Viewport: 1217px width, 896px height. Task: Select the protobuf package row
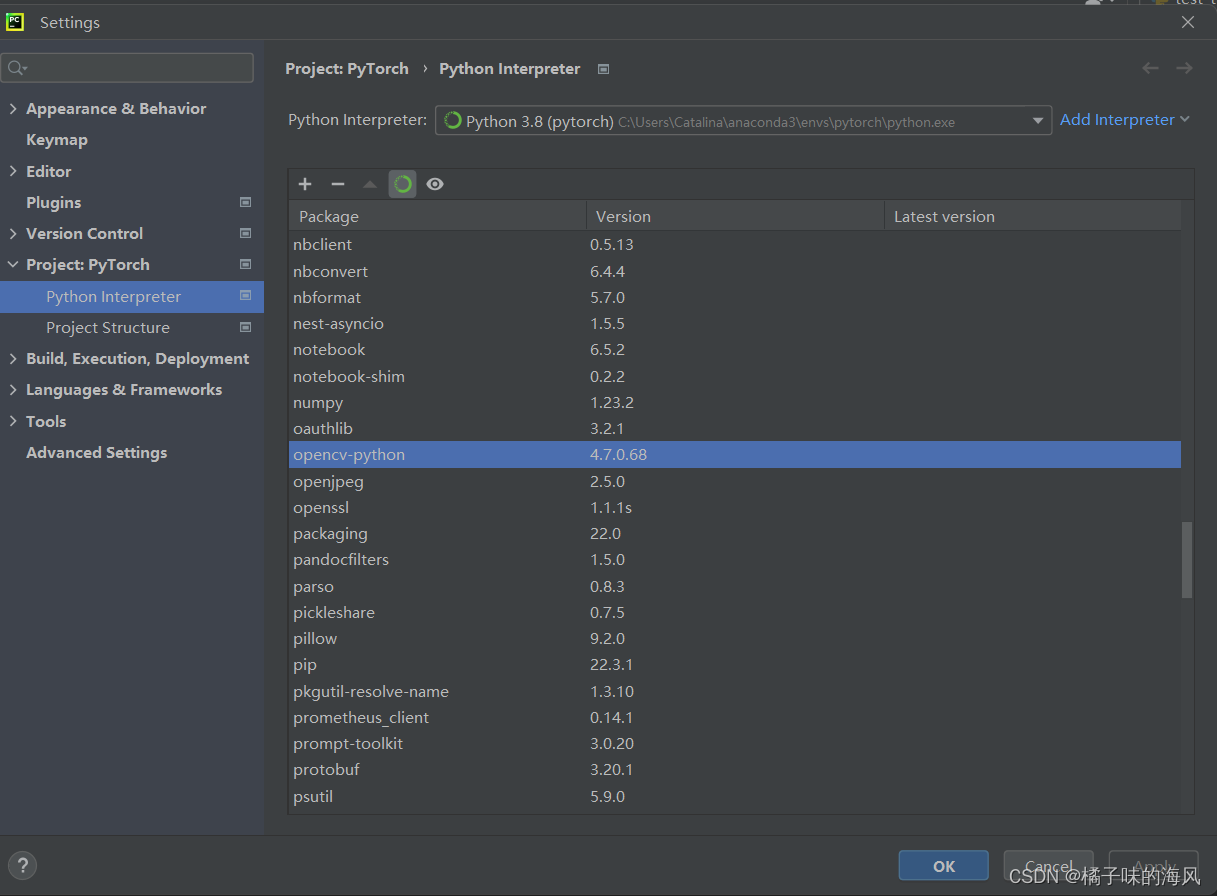[x=735, y=770]
